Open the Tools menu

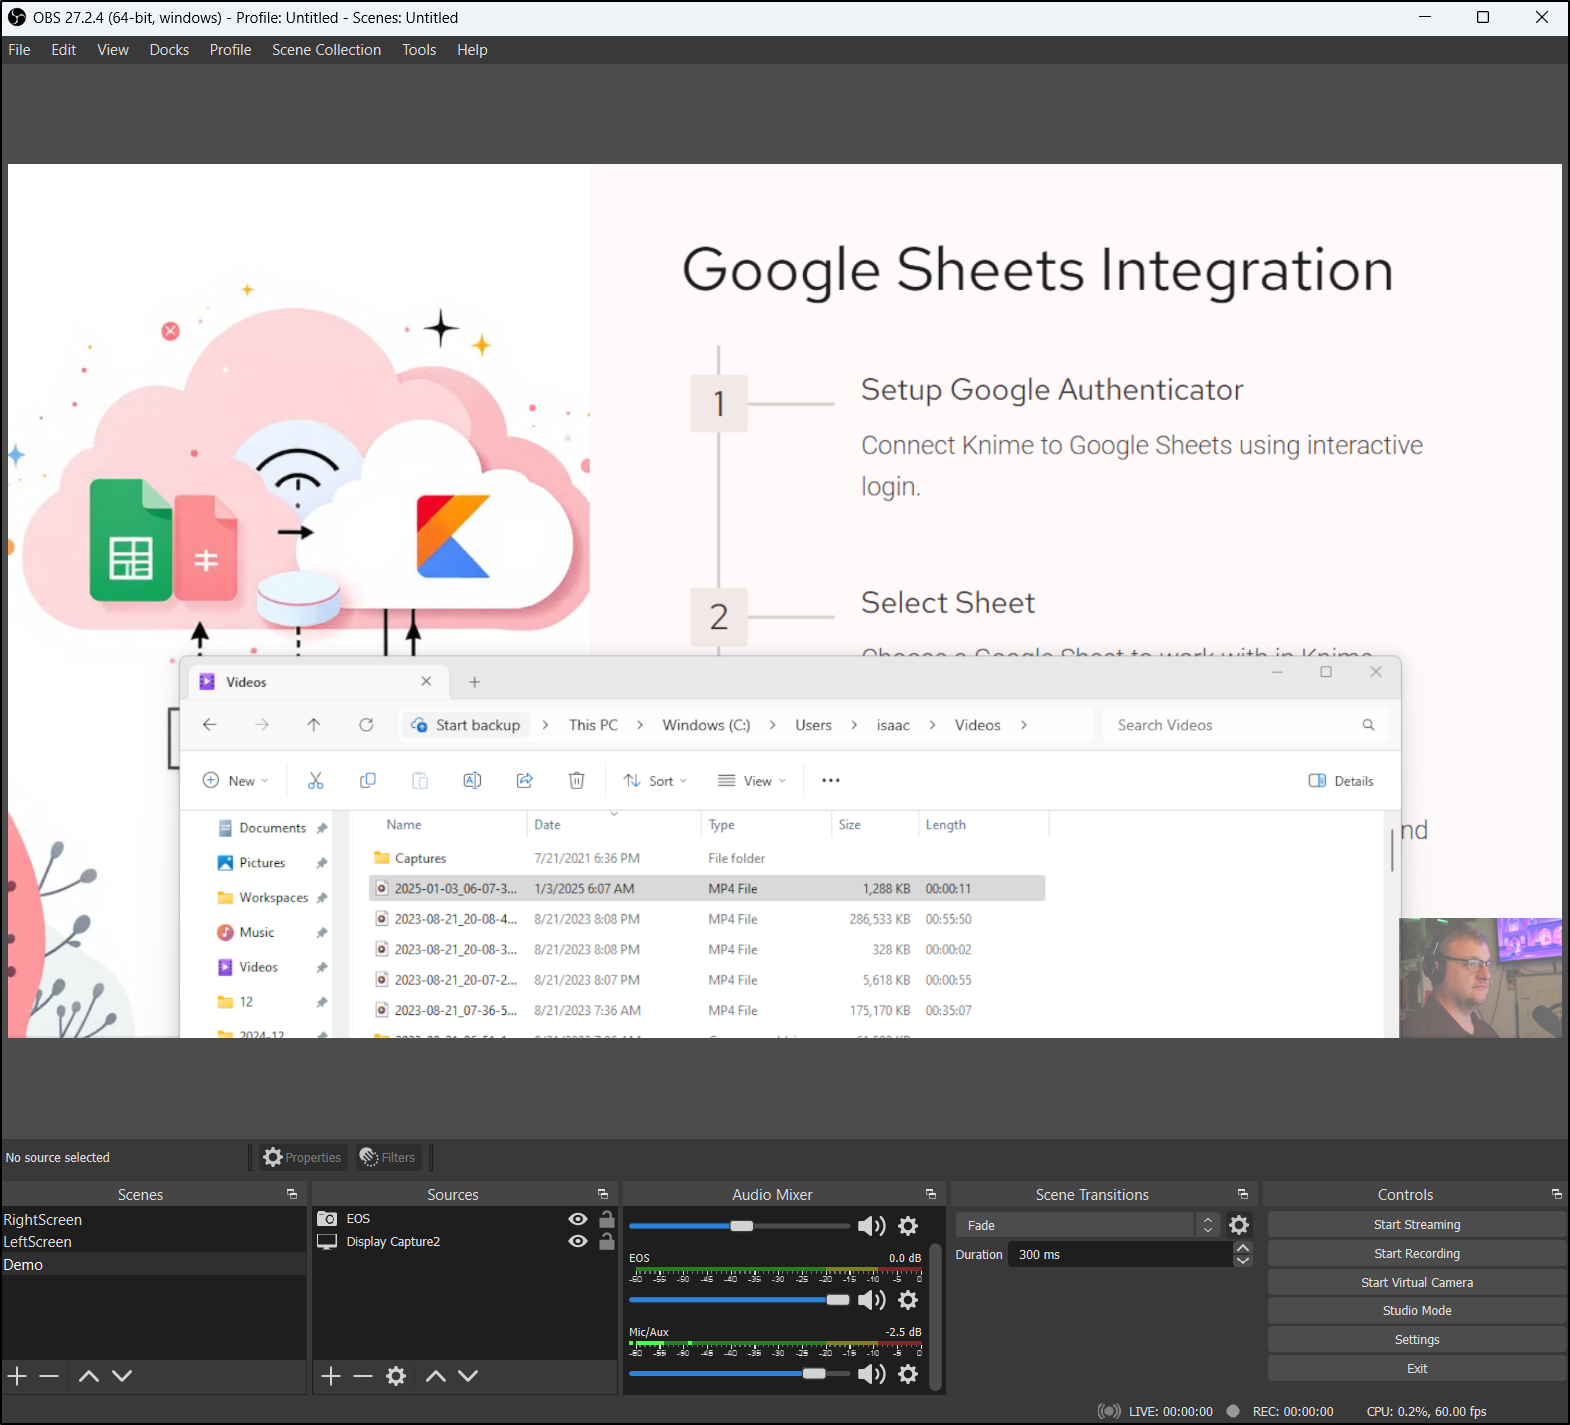click(419, 50)
